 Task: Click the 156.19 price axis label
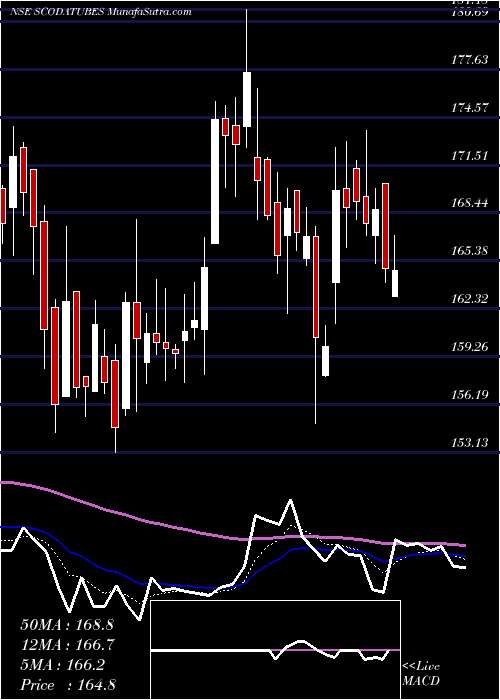[471, 395]
